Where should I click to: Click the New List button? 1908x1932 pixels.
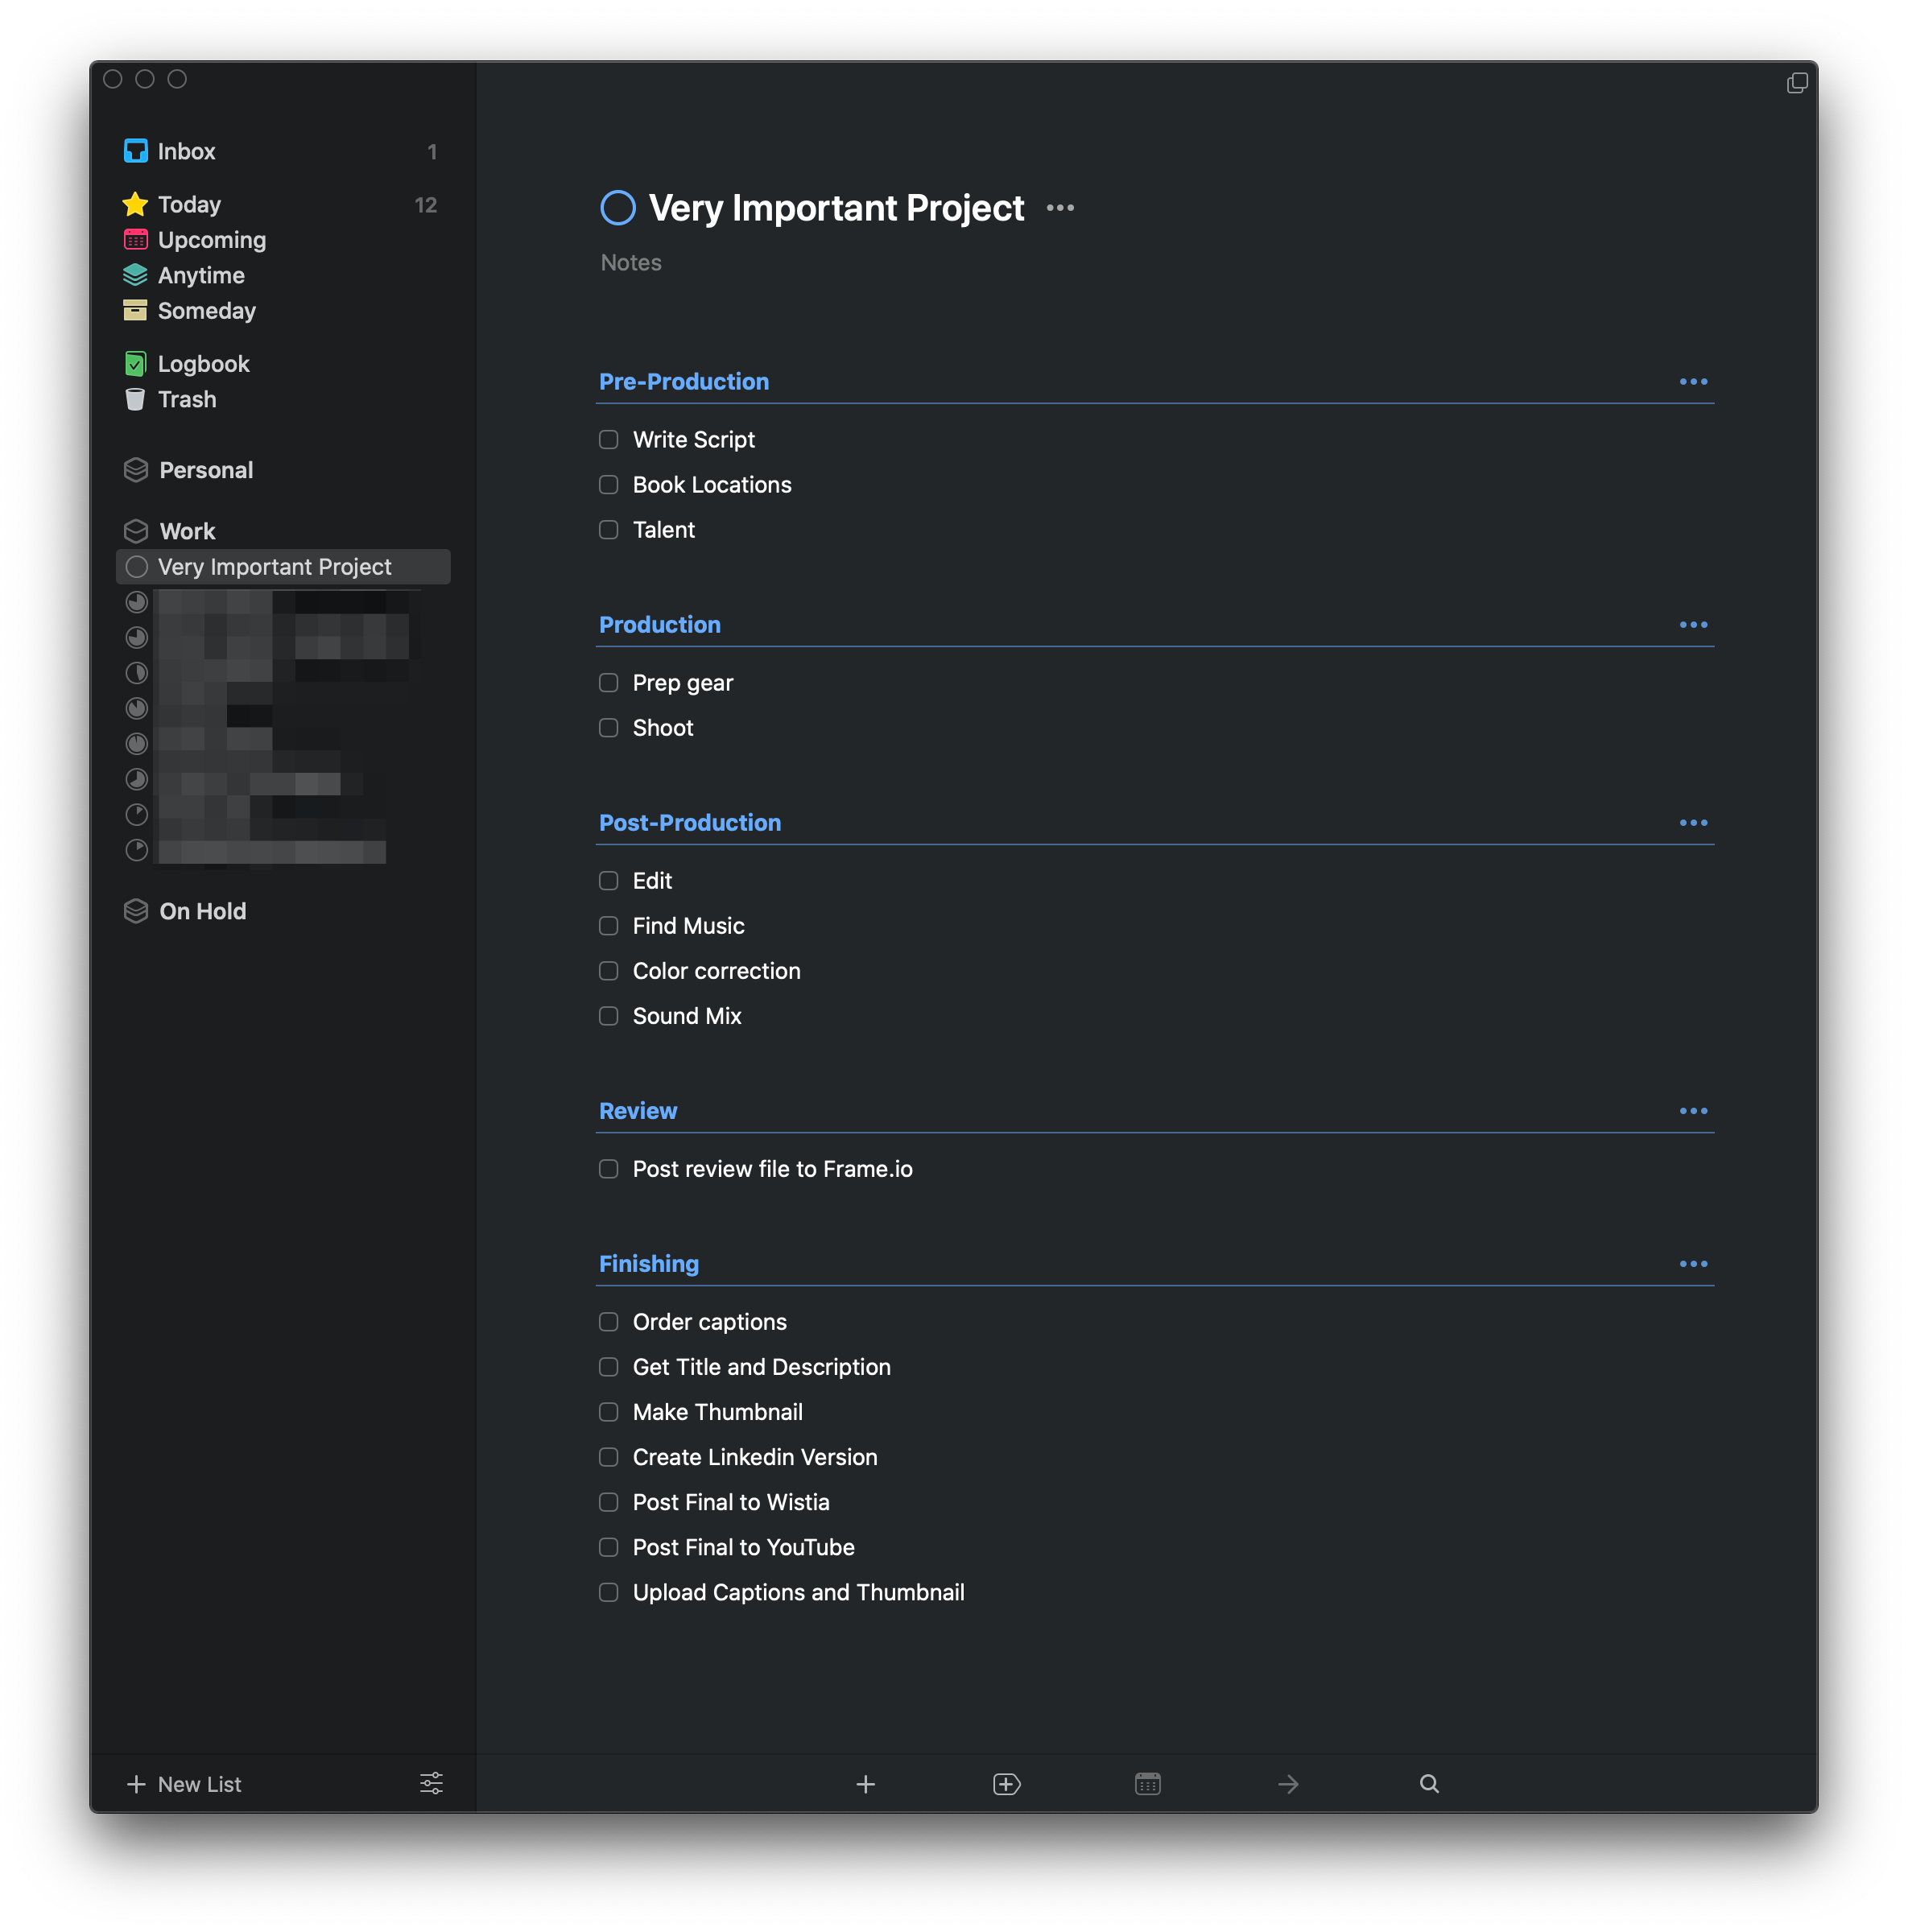184,1784
